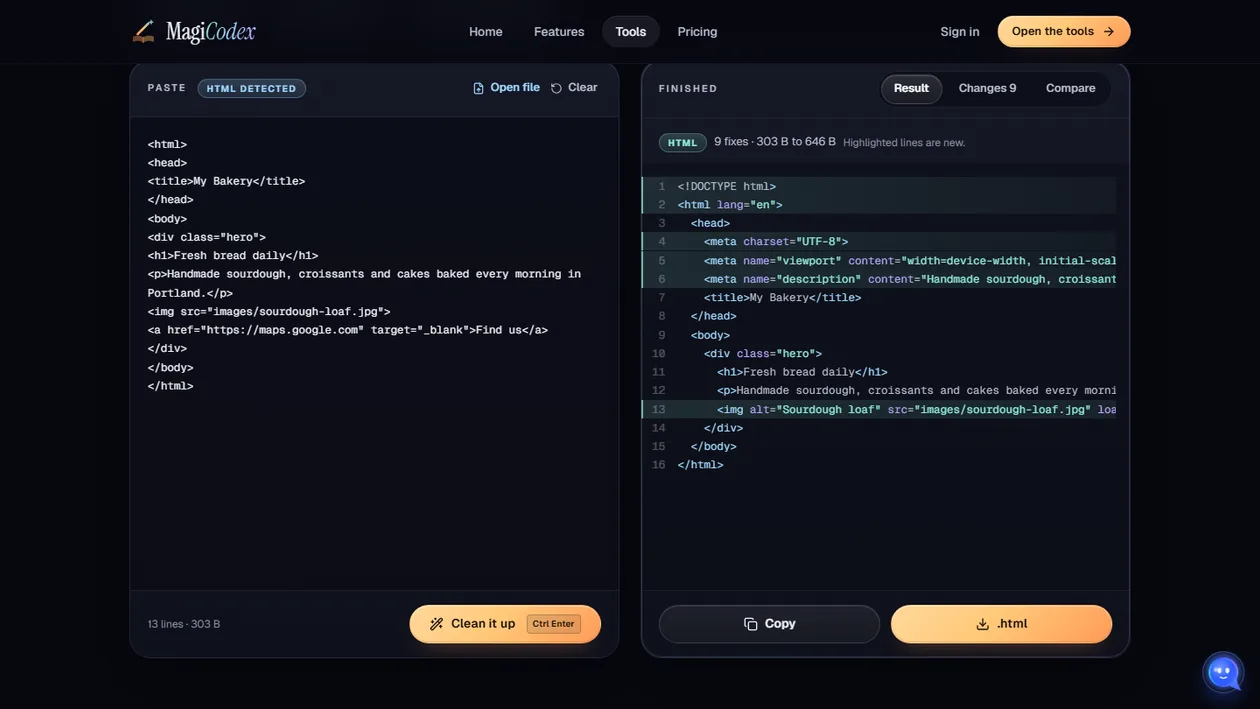Click the '<h1>Fresh bread daily</h1>' pasted line
The width and height of the screenshot is (1260, 709).
tap(232, 256)
